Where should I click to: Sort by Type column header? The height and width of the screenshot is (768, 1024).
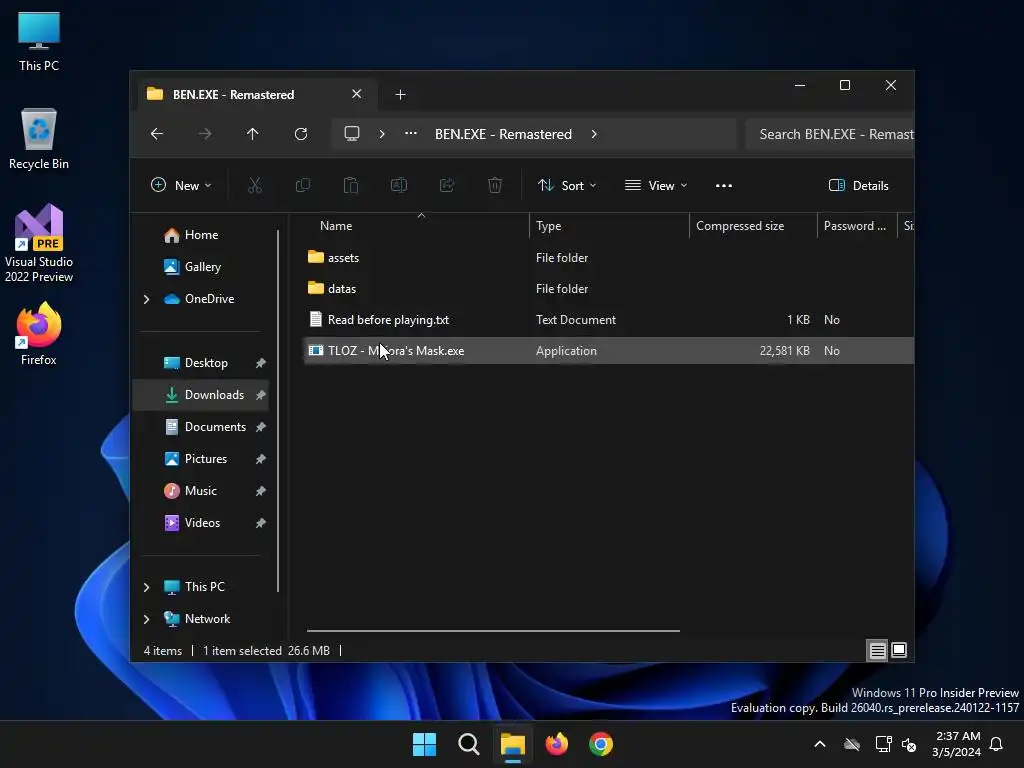tap(609, 226)
